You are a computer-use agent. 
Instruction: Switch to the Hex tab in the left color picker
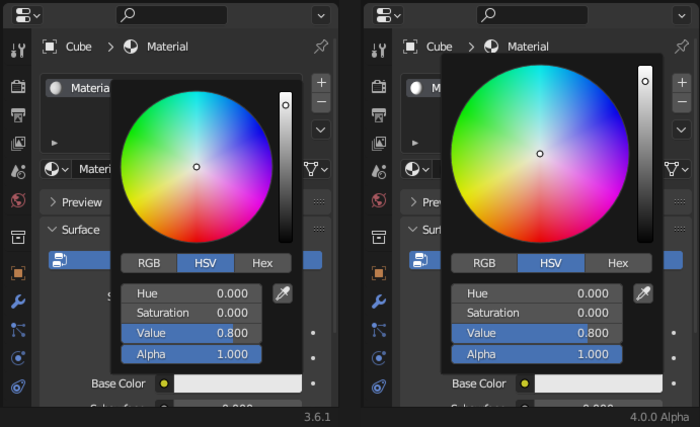[x=262, y=263]
